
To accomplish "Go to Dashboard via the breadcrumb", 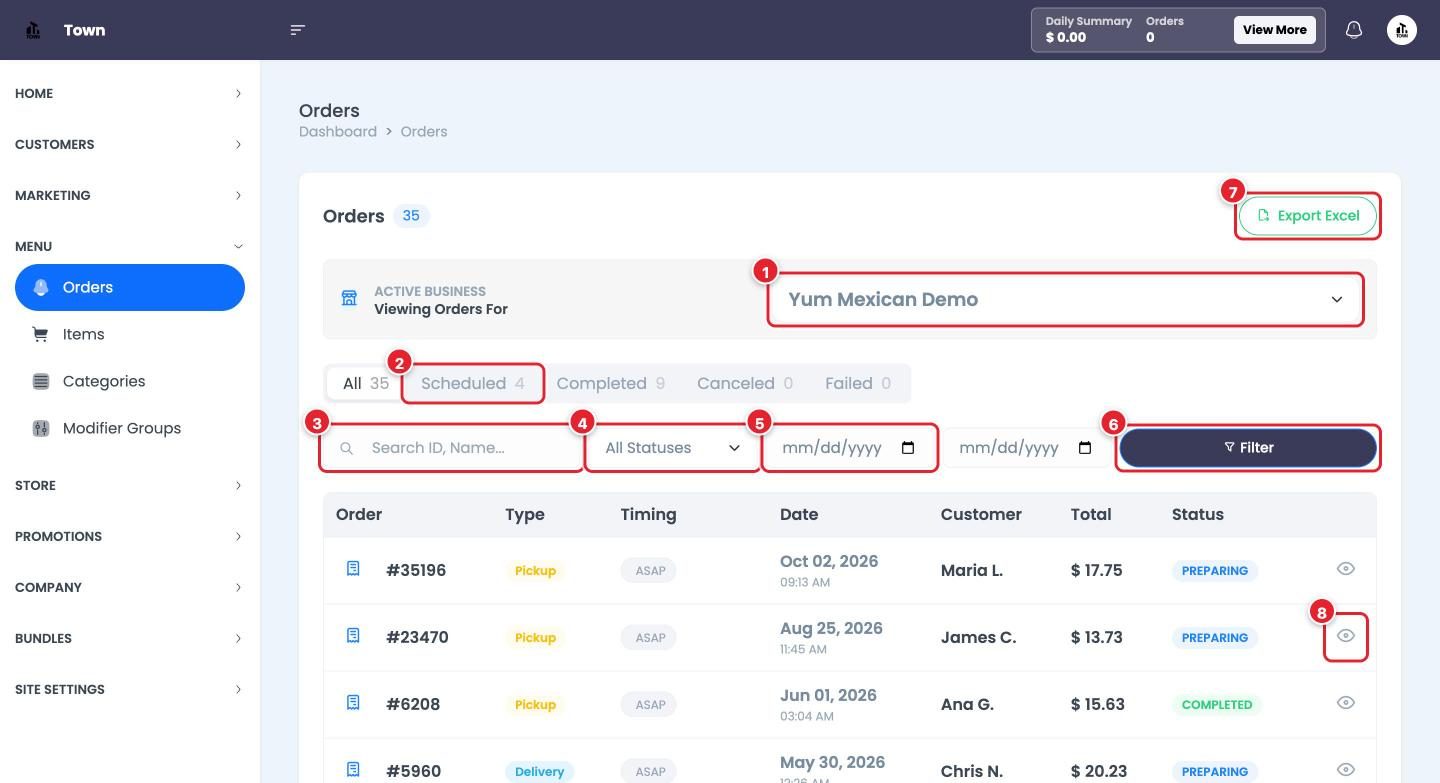I will pos(338,132).
